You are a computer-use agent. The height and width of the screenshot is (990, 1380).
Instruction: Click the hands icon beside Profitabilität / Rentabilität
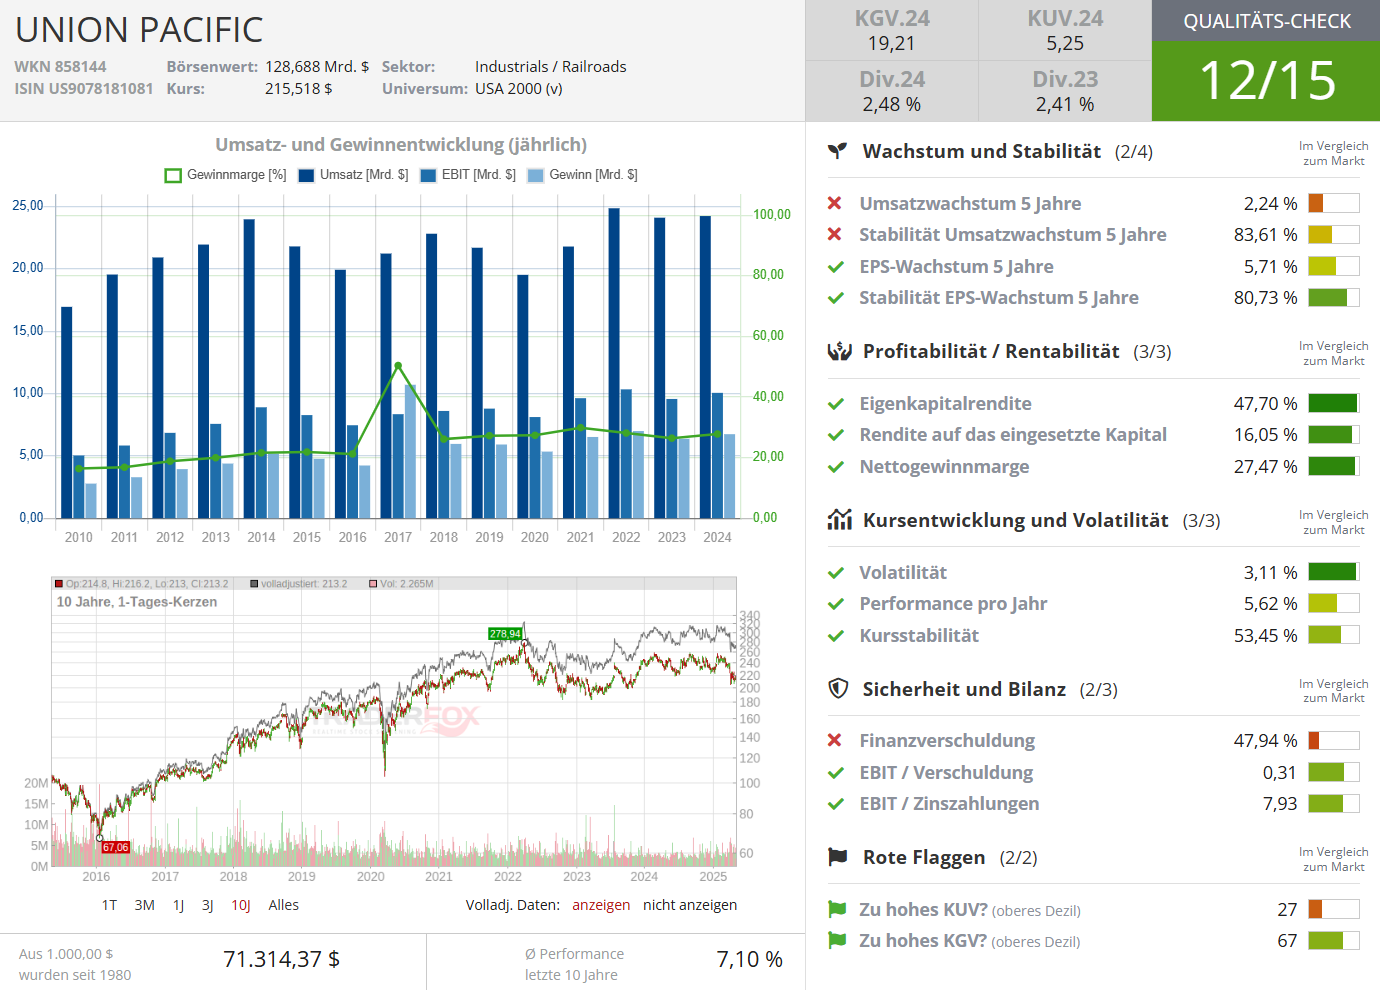839,351
